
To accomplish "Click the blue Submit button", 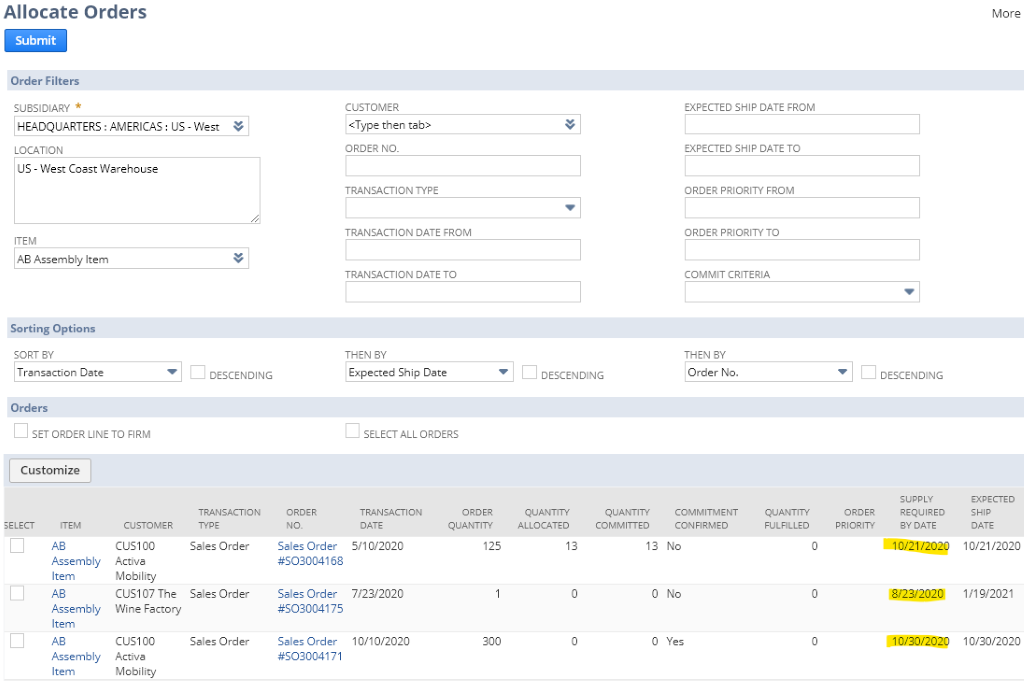I will [x=36, y=41].
